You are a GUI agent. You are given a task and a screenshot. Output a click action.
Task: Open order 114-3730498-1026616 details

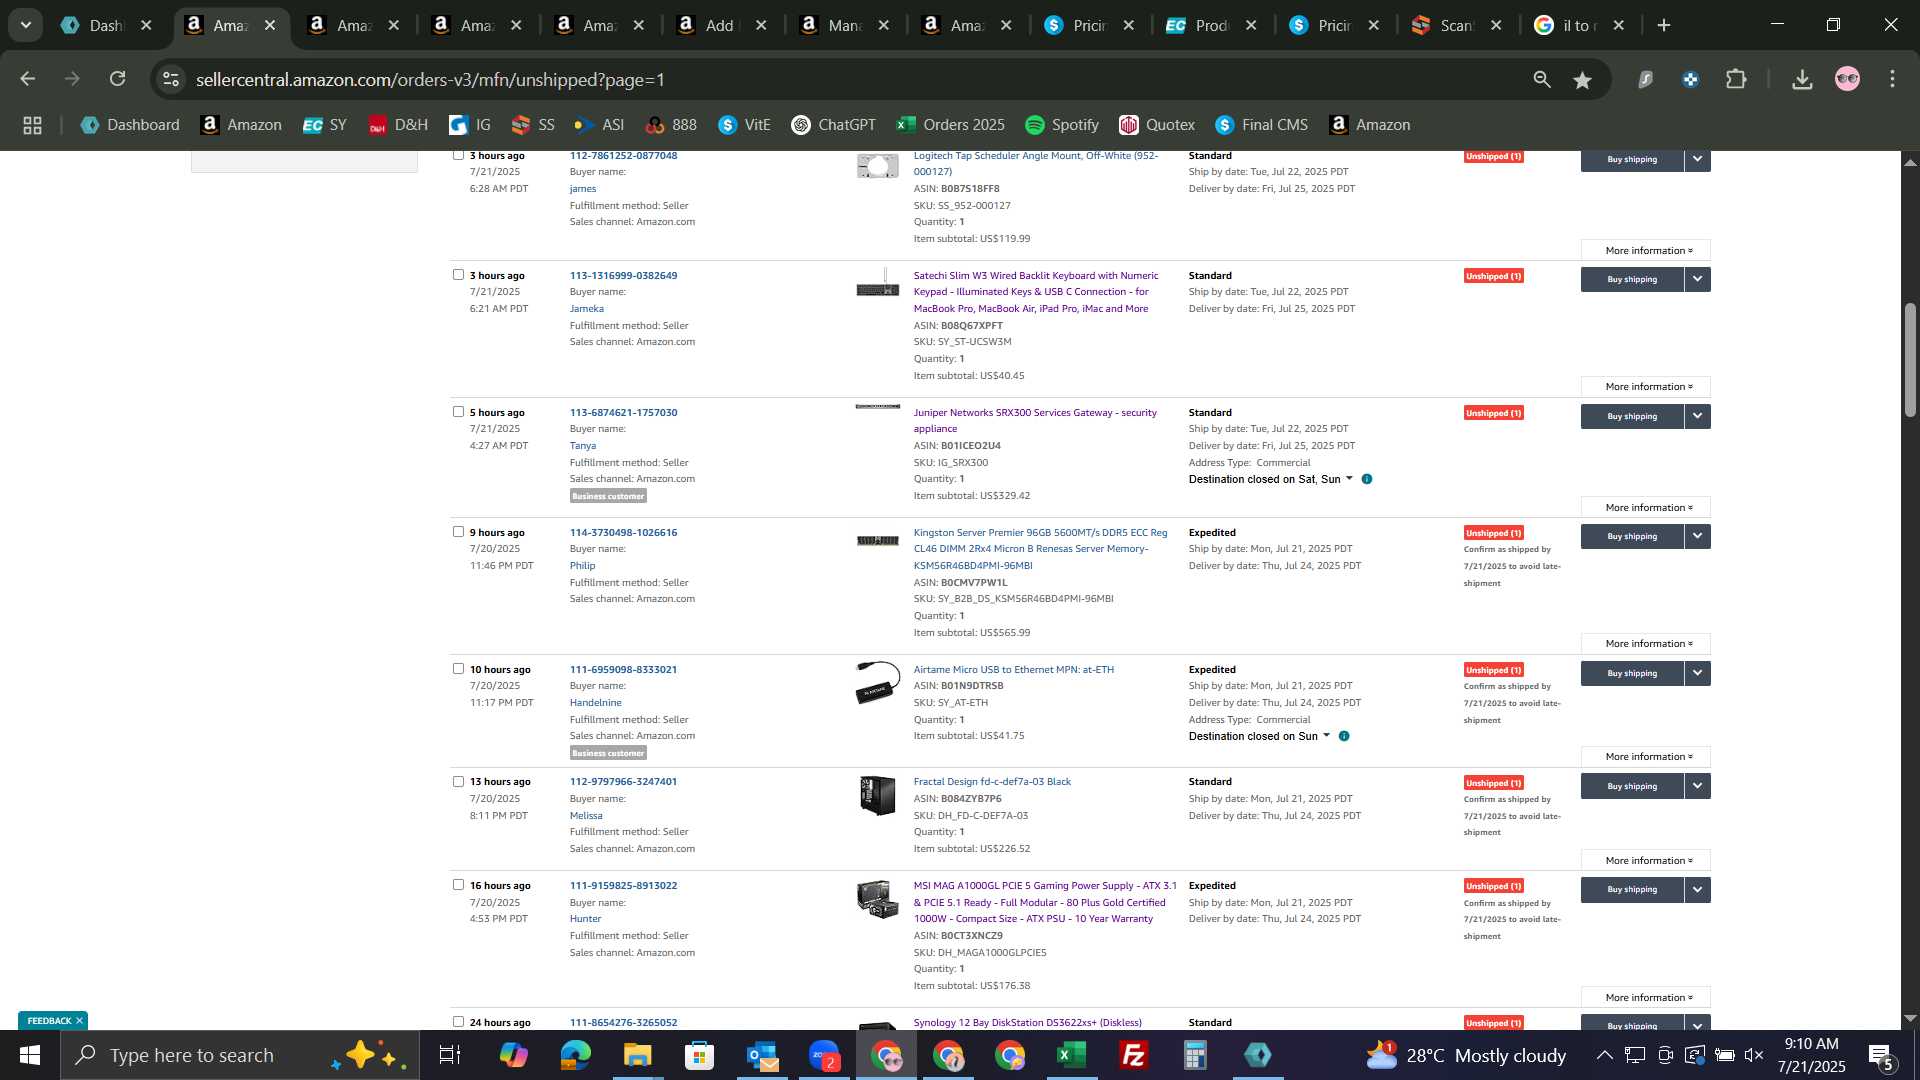(623, 532)
